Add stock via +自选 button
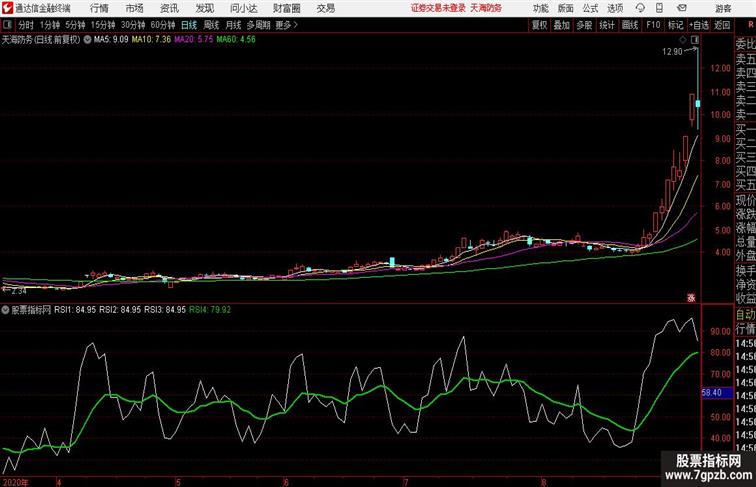The width and height of the screenshot is (756, 487). pyautogui.click(x=699, y=25)
